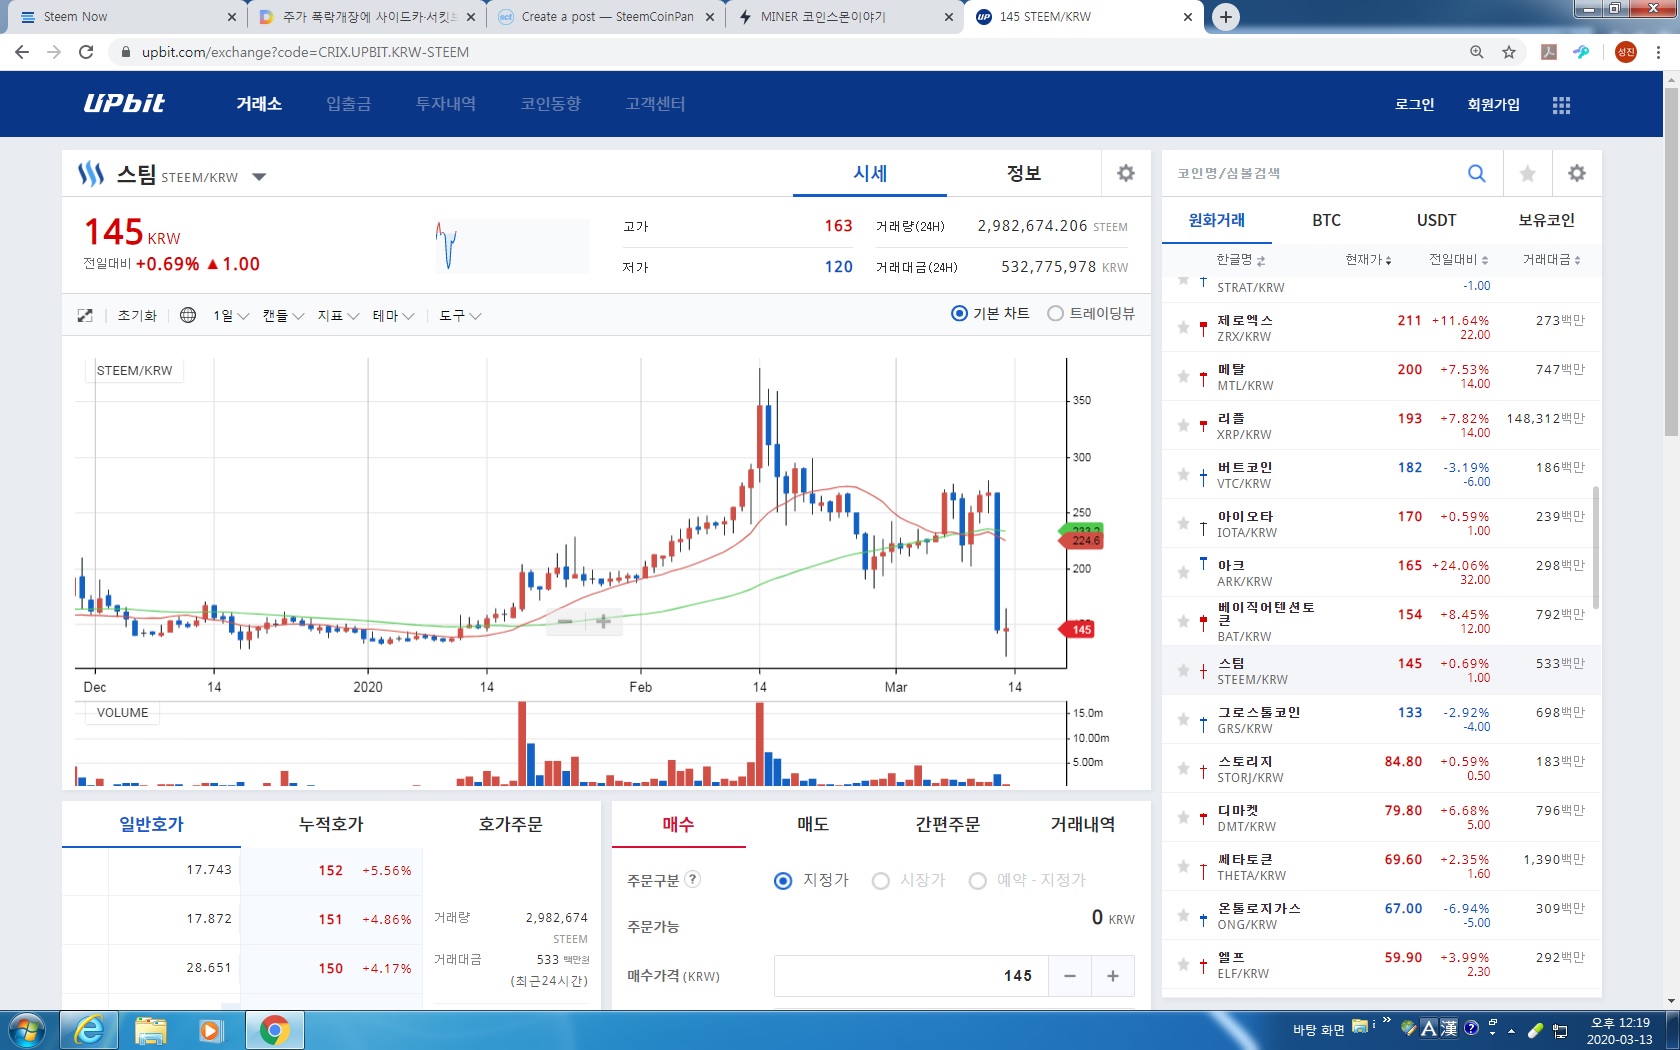The height and width of the screenshot is (1050, 1680).
Task: Increase buy price with plus stepper
Action: tap(1113, 976)
